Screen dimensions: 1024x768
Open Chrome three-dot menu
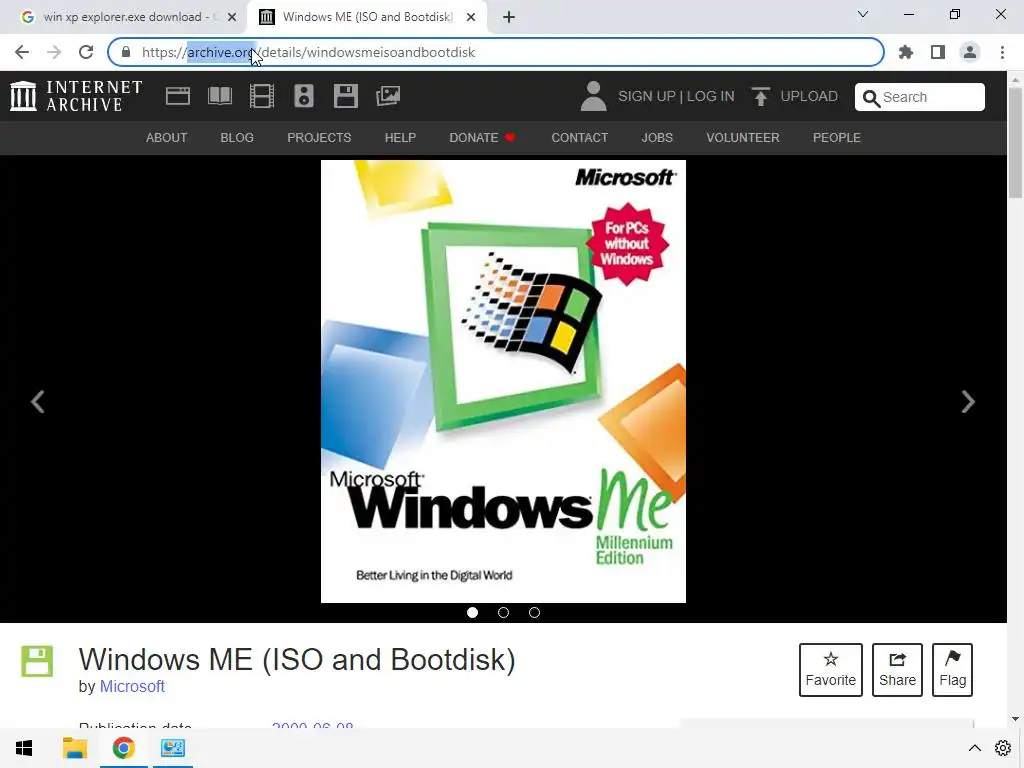[x=1002, y=52]
